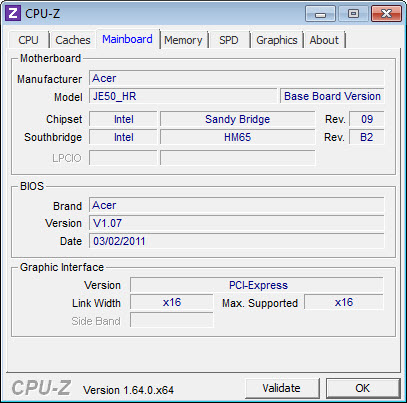The image size is (407, 403).
Task: Click the motherboard Manufacturer field showing Acer
Action: tap(237, 78)
